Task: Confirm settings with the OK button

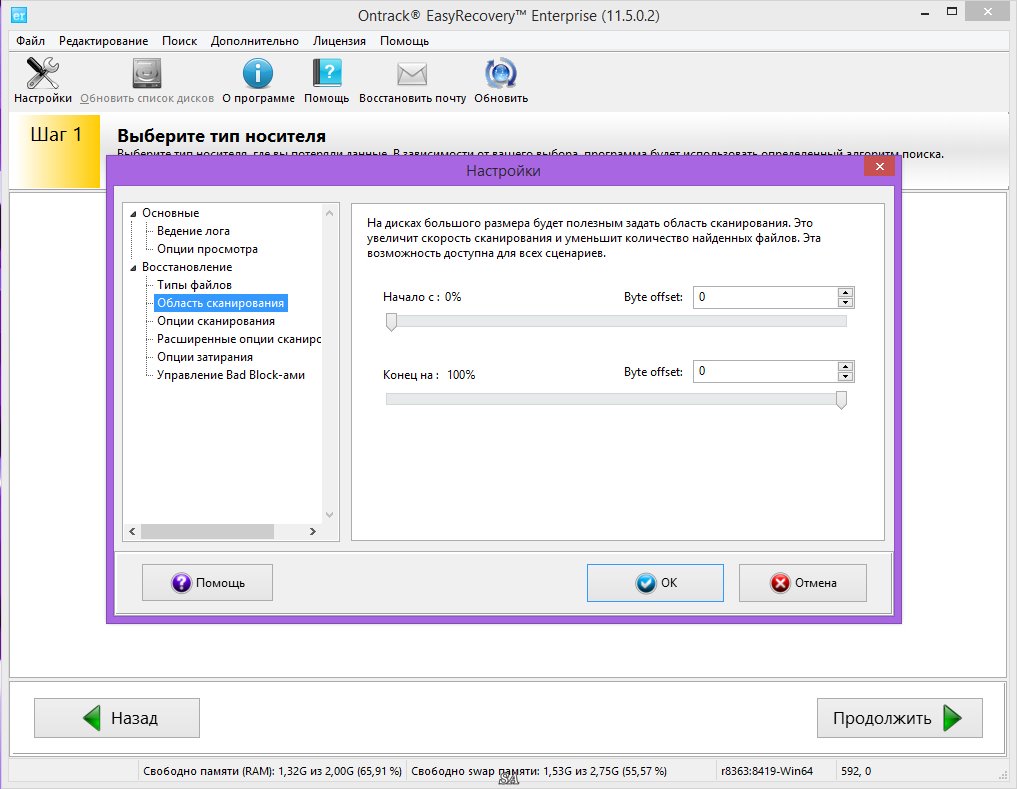Action: coord(655,583)
